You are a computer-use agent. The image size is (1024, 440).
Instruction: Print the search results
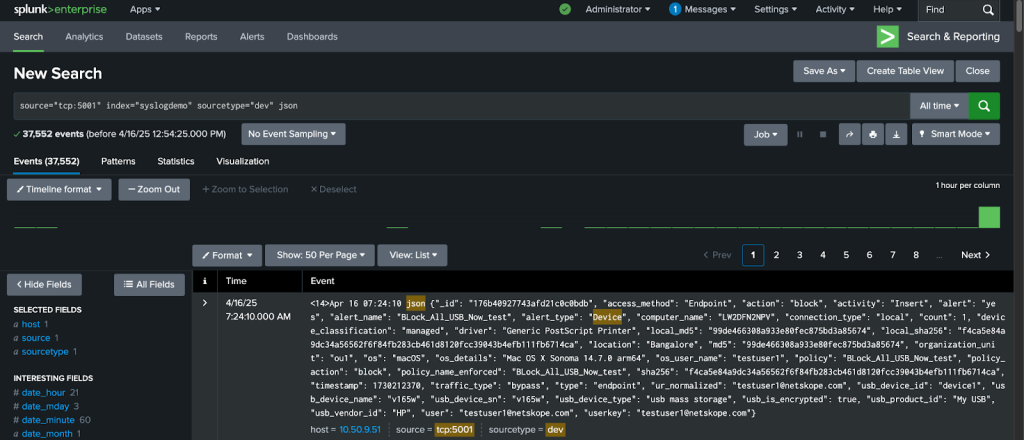coord(872,134)
